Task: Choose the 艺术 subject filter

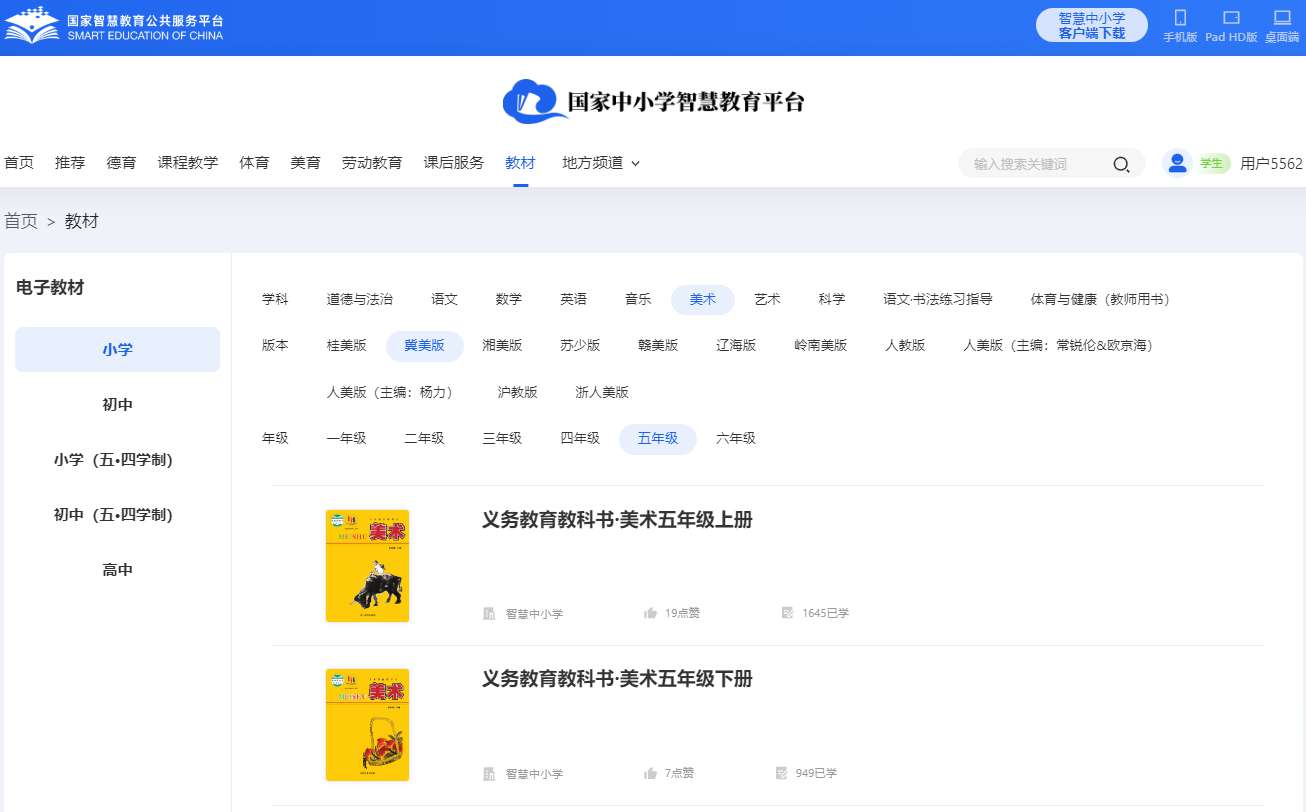Action: tap(767, 299)
